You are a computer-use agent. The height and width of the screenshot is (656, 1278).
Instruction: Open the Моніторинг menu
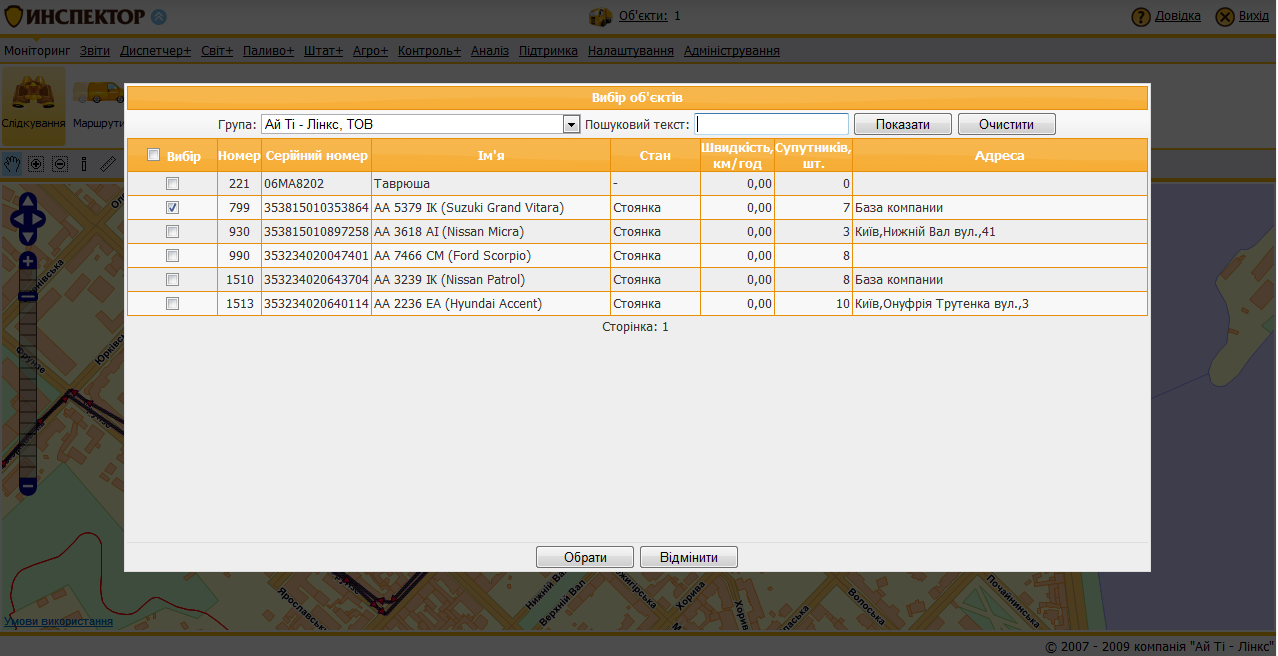(x=37, y=50)
